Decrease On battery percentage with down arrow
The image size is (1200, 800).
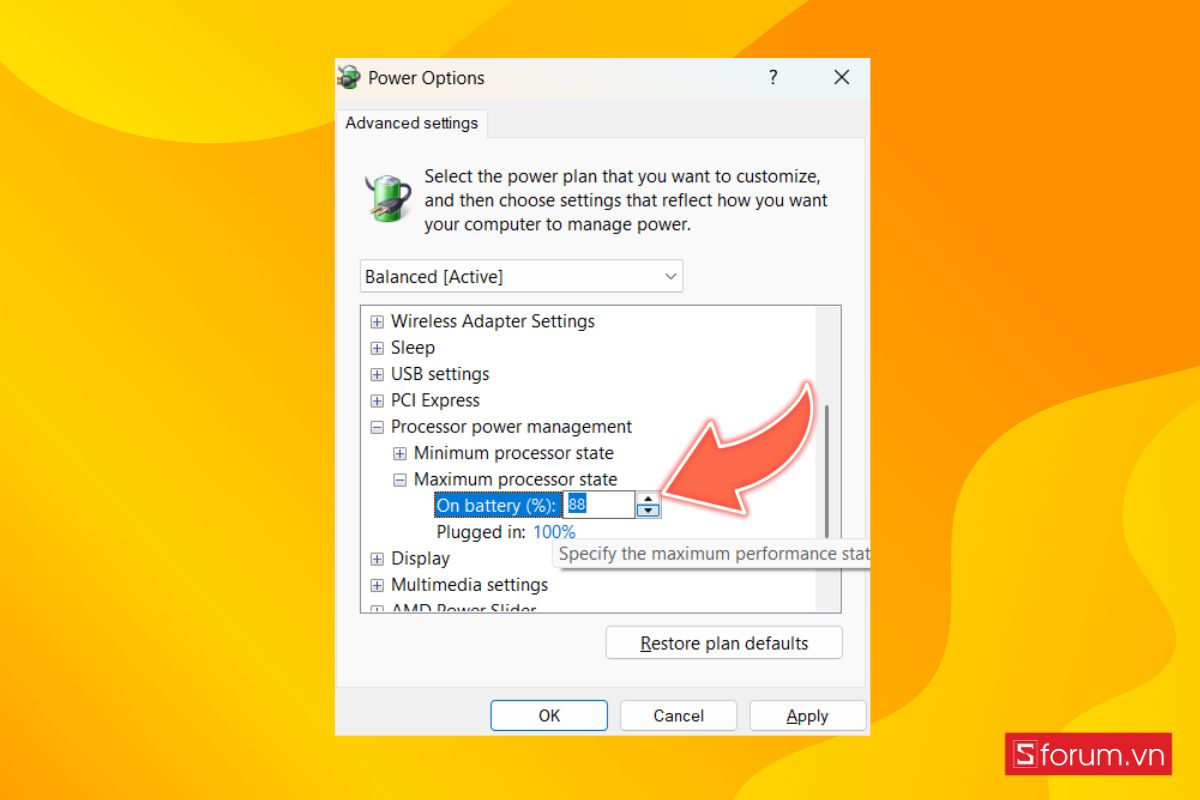[x=649, y=511]
